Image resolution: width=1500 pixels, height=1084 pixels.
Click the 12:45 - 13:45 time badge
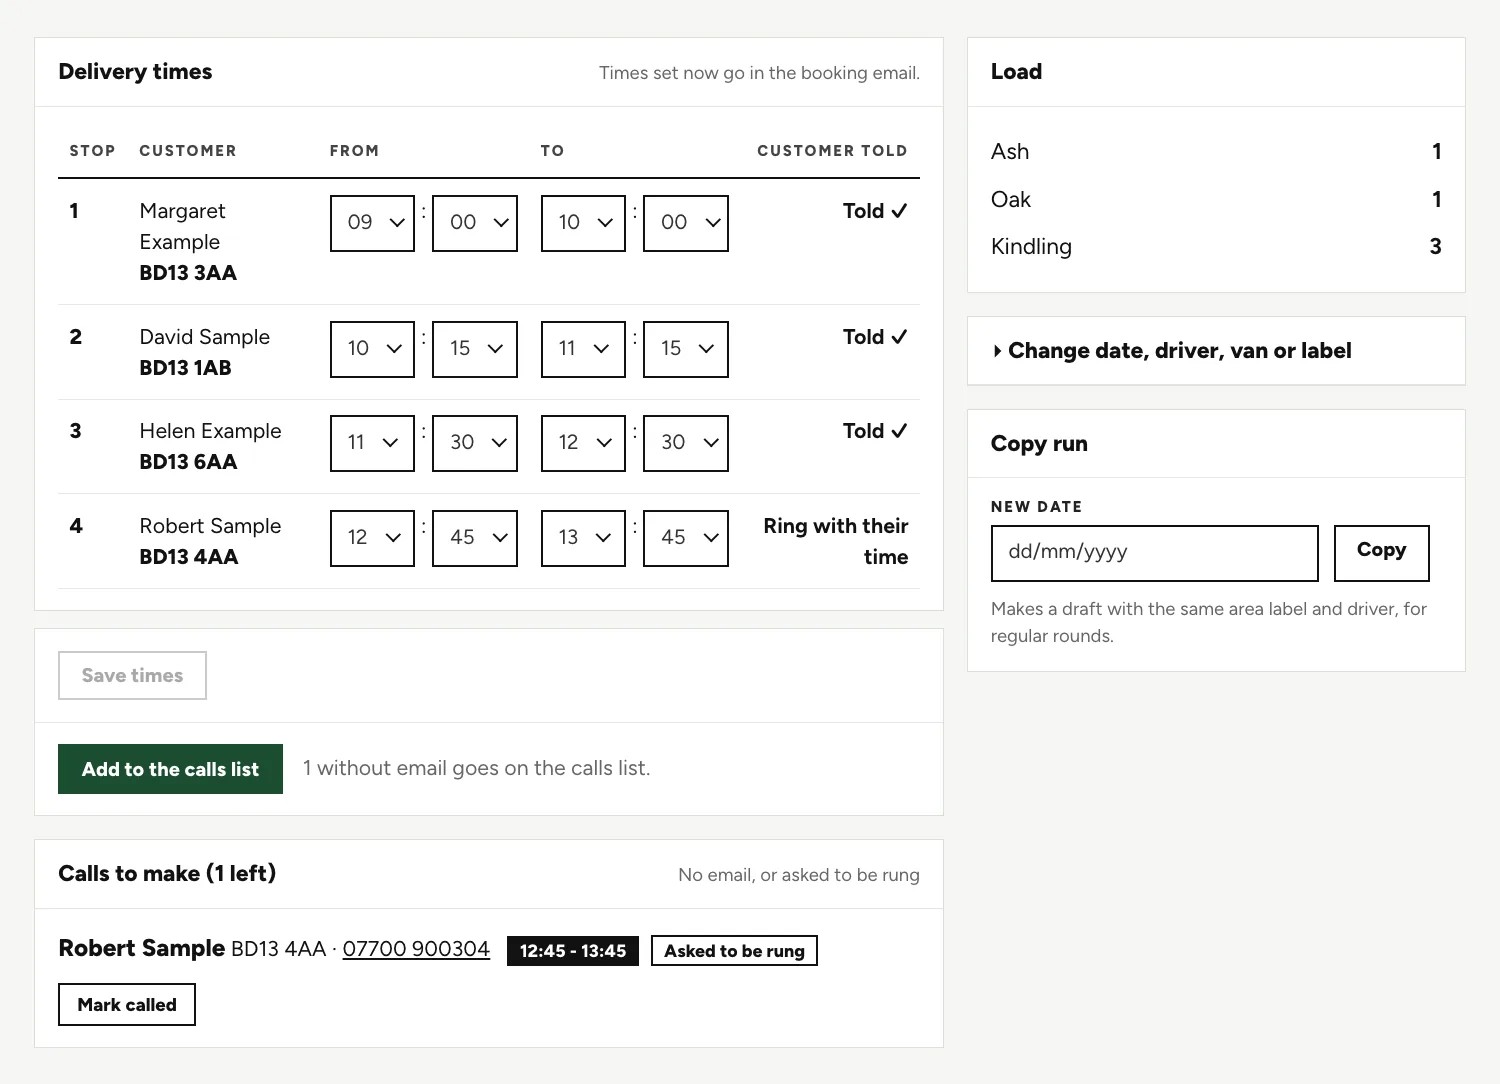pyautogui.click(x=573, y=951)
